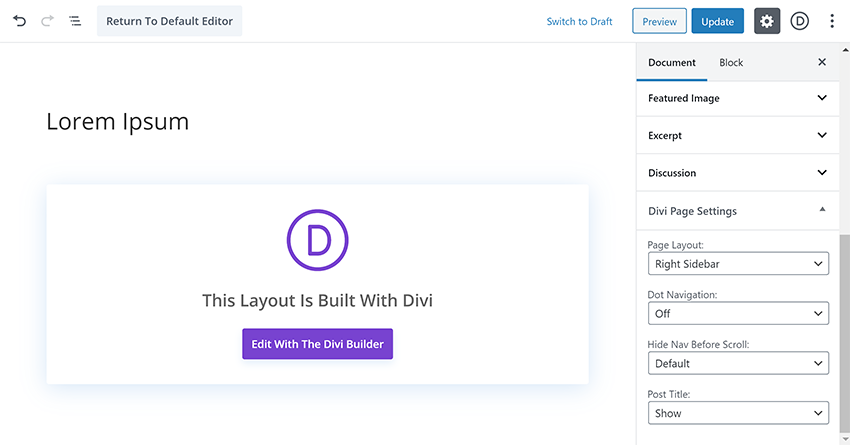Collapse the Divi Page Settings panel
The height and width of the screenshot is (445, 850).
tap(738, 211)
